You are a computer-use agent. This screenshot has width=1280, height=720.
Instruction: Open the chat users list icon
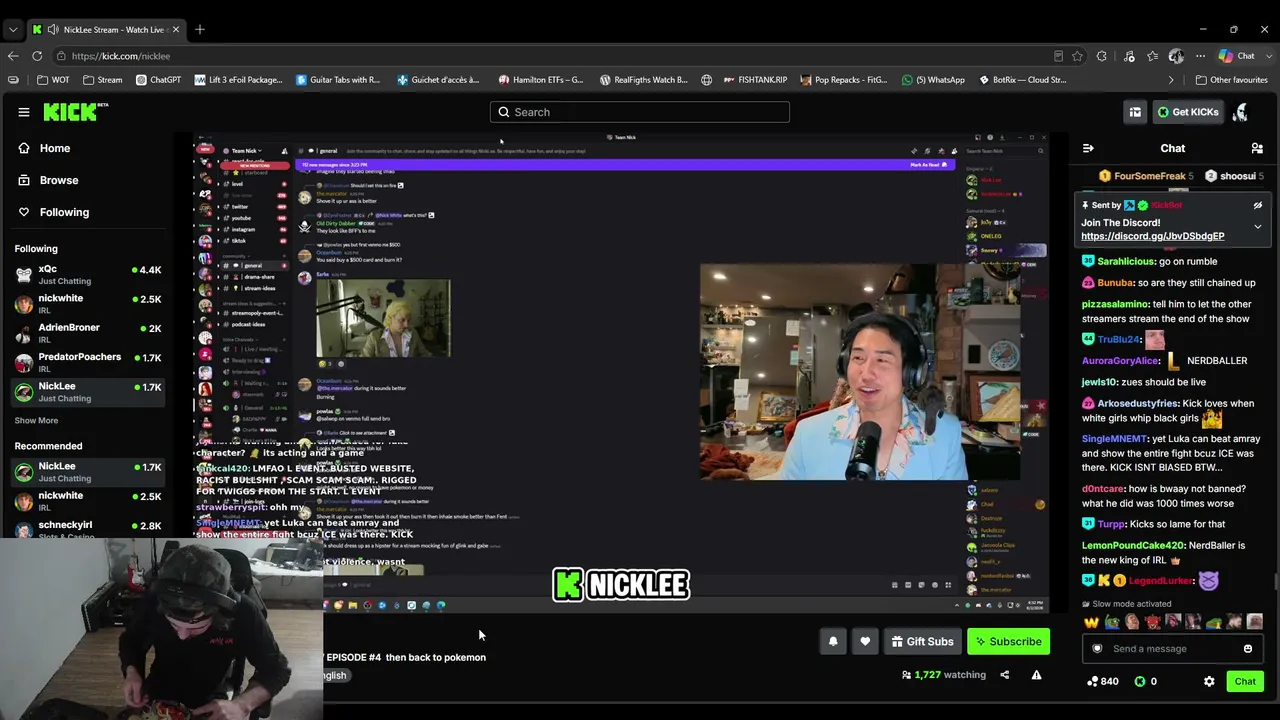pyautogui.click(x=1257, y=148)
